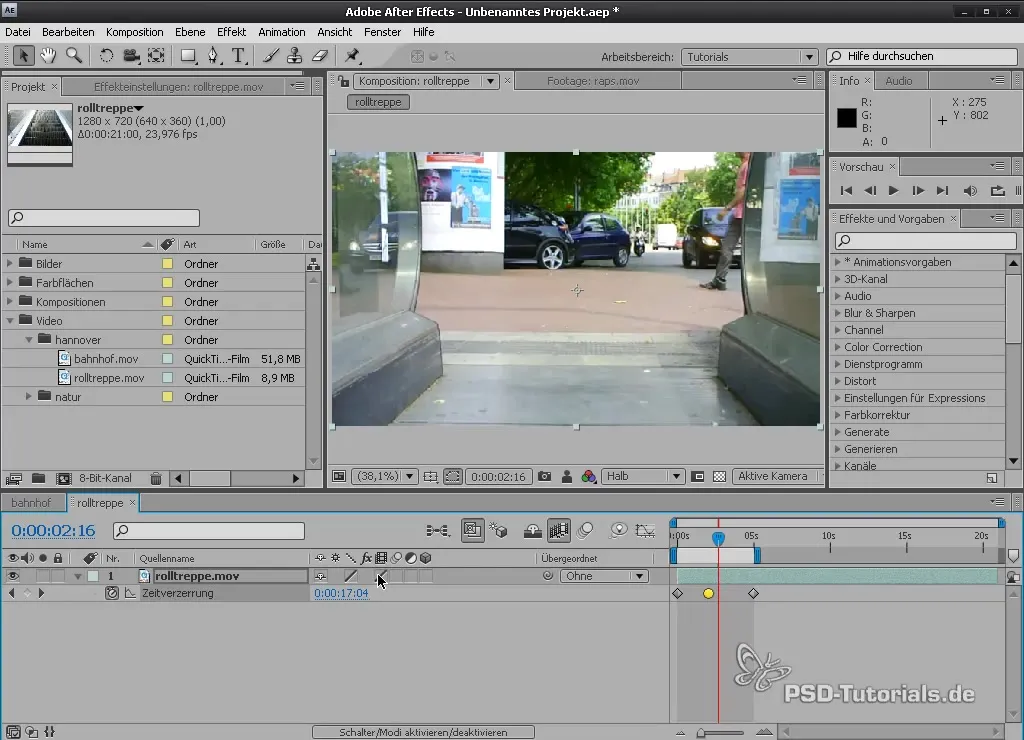Enable Frame Blending for the timeline

pos(559,530)
